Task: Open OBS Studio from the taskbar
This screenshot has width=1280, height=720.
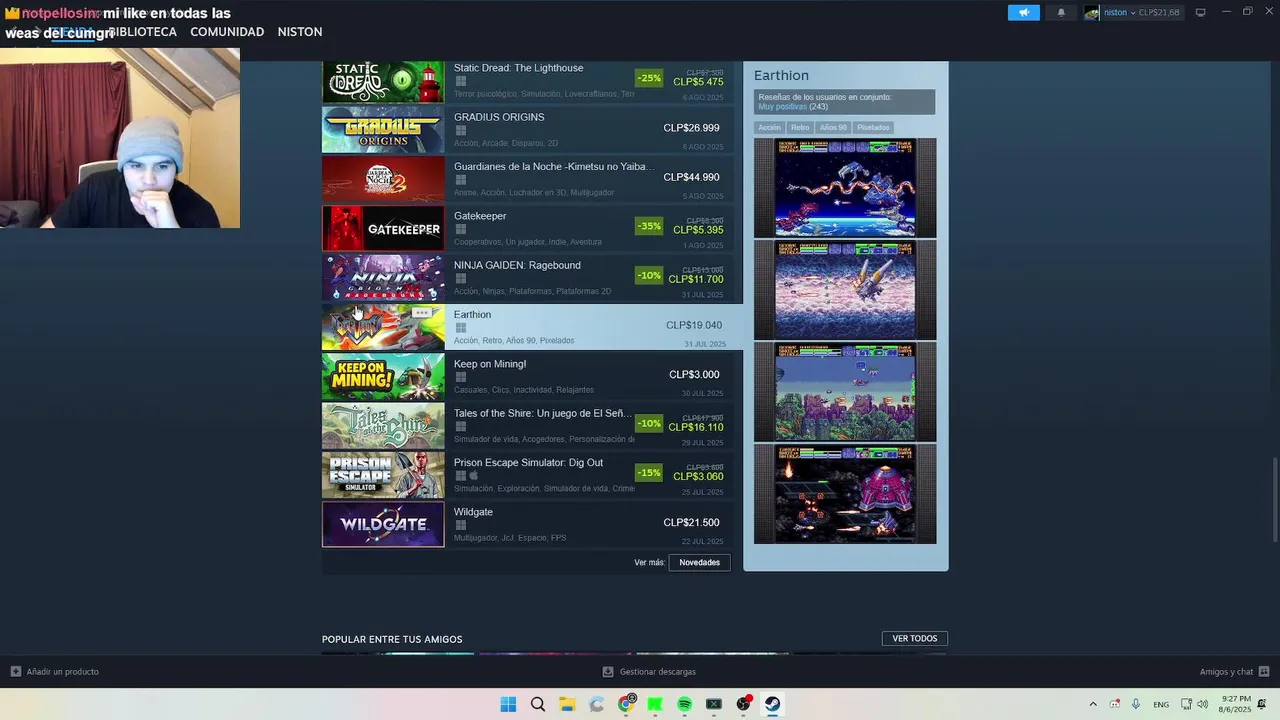Action: (743, 704)
